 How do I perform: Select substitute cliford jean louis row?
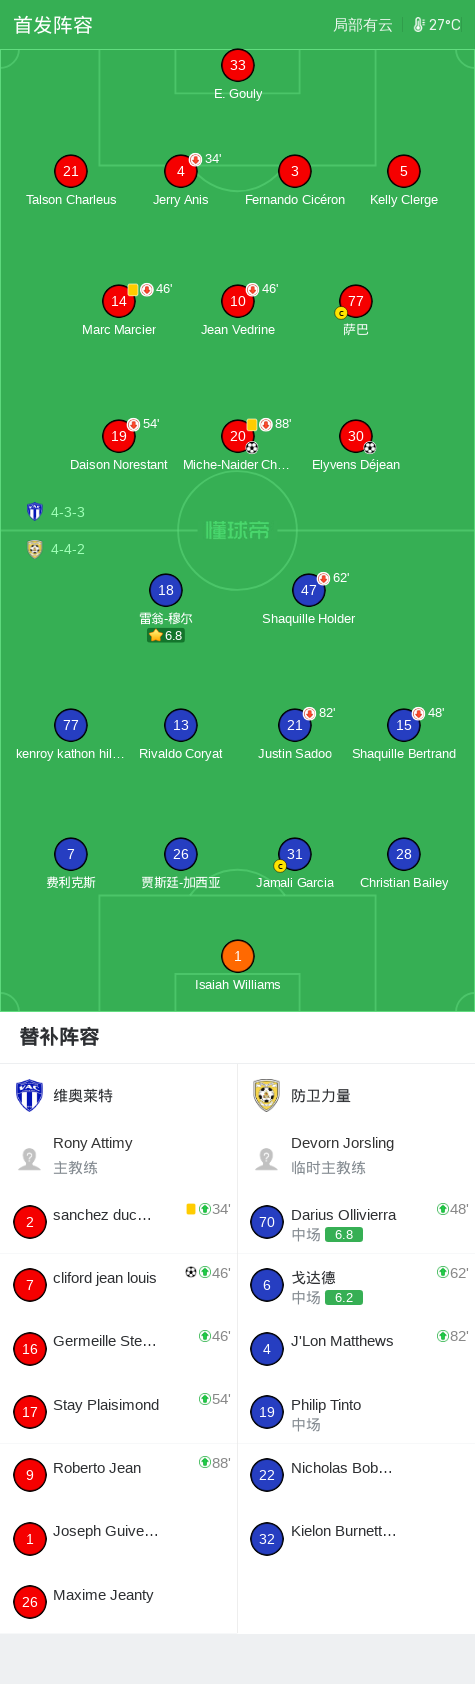pos(119,1284)
